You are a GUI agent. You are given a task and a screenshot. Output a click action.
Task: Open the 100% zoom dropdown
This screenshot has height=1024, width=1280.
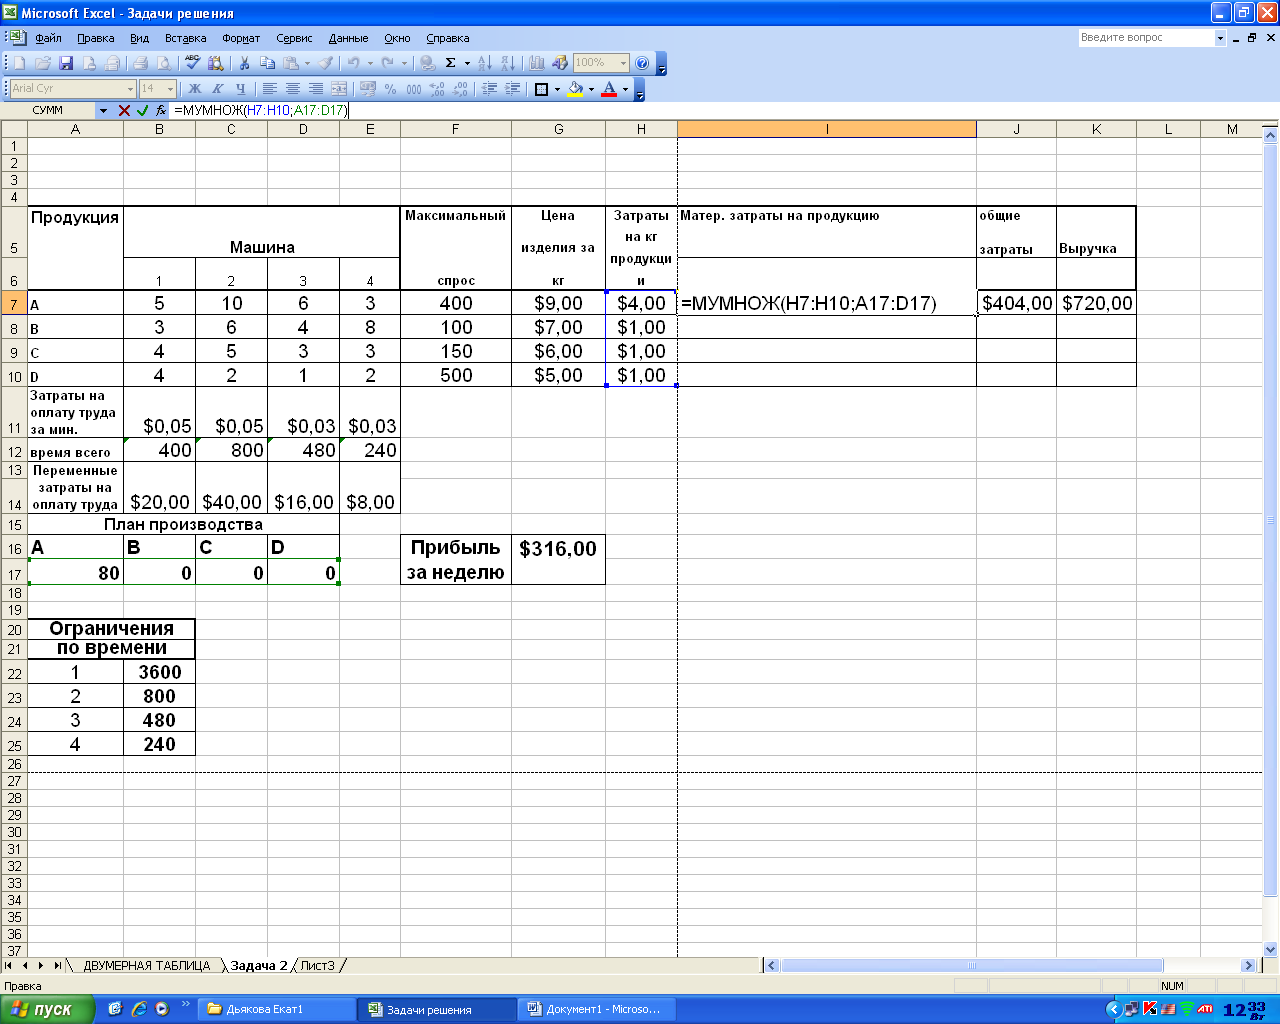(x=623, y=63)
